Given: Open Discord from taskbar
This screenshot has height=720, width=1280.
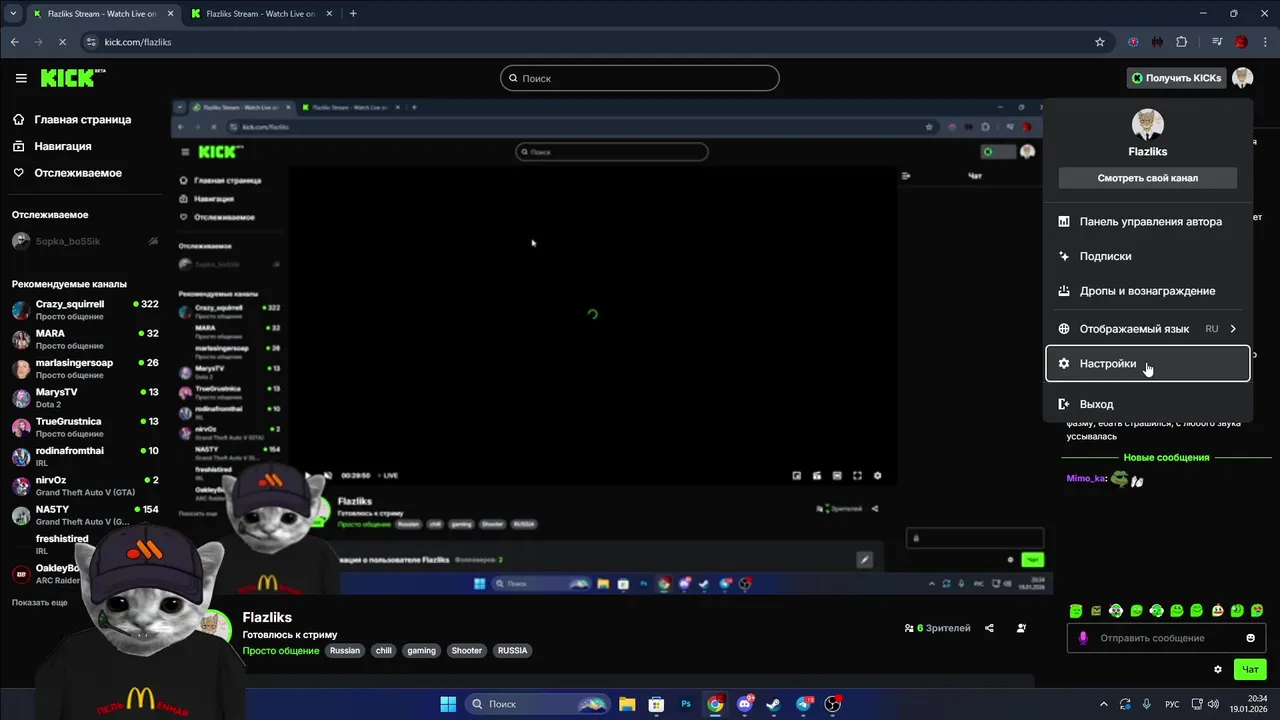Looking at the screenshot, I should tap(745, 704).
